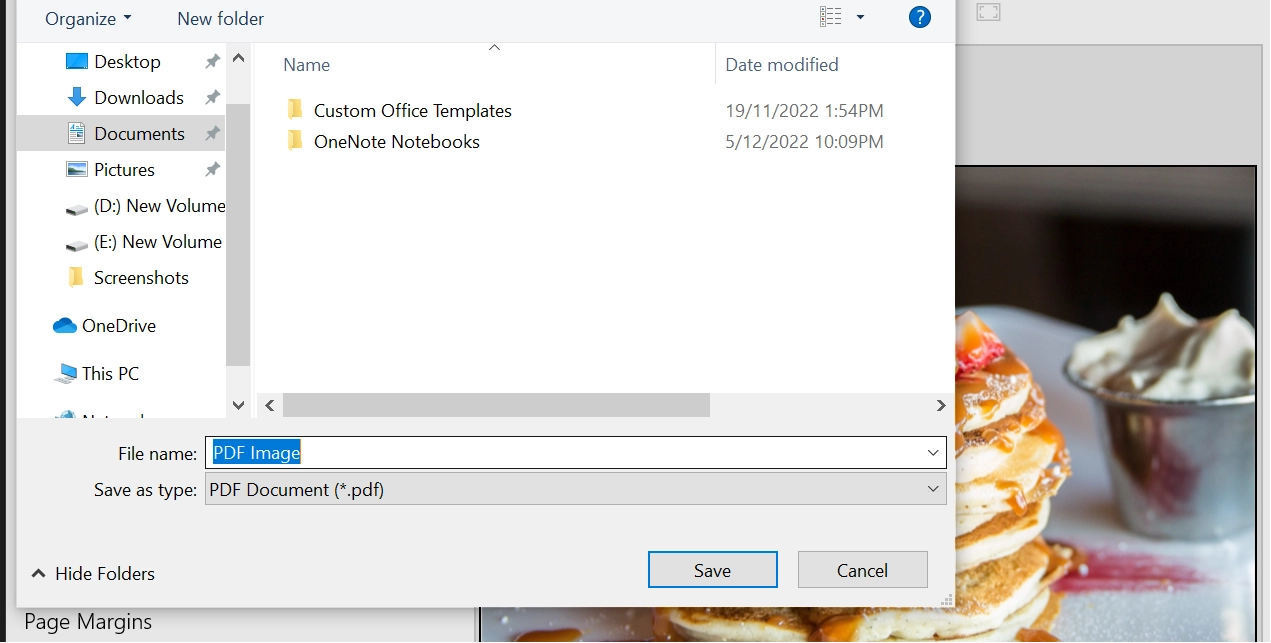Select the Screenshots folder in sidebar
Viewport: 1271px width, 643px height.
pos(141,277)
